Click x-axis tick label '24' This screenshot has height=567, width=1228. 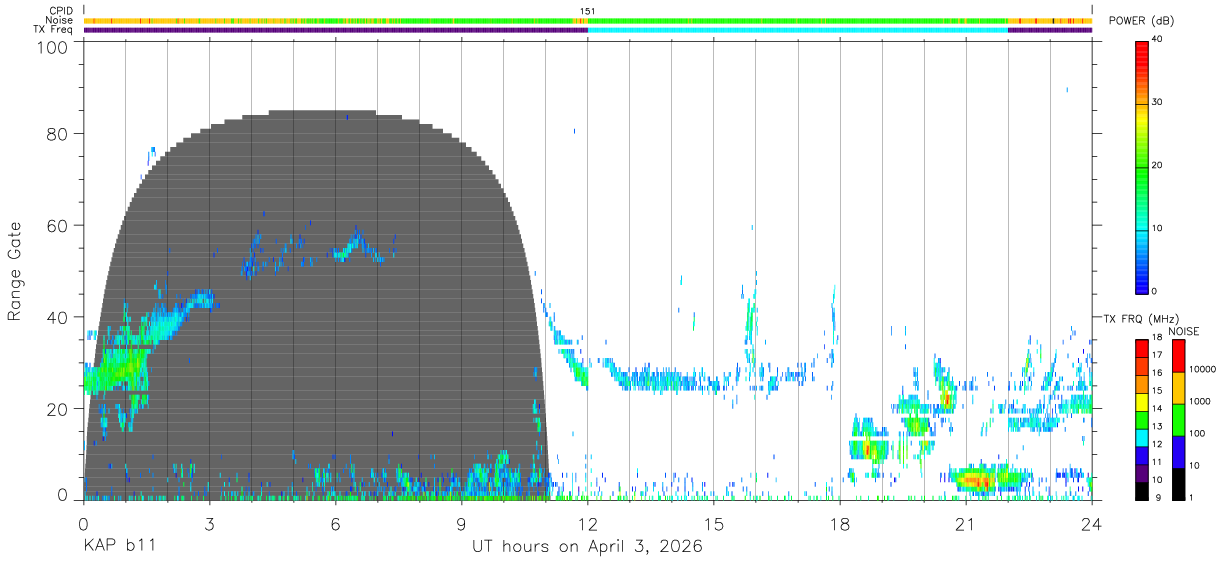1092,524
